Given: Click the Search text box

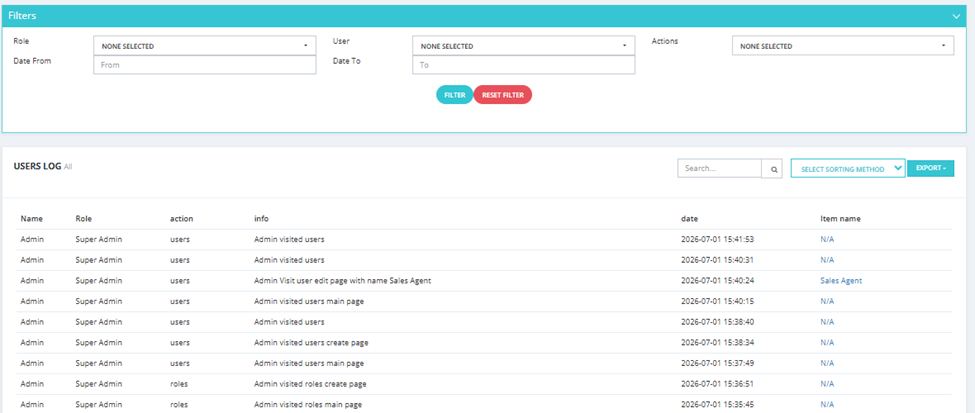Looking at the screenshot, I should coord(720,169).
